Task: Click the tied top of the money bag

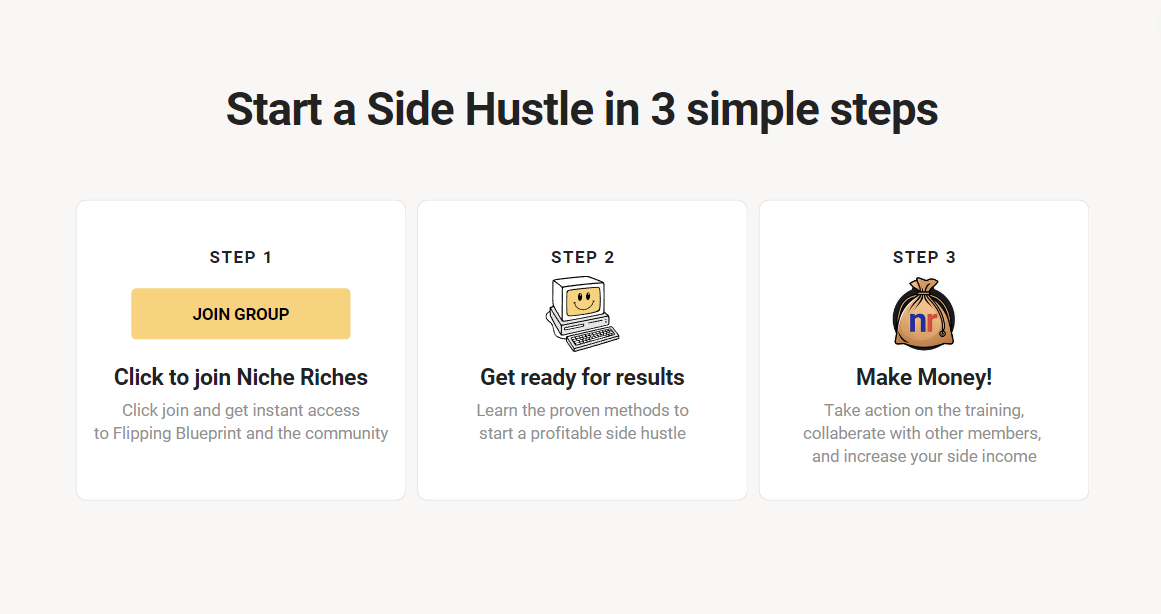Action: click(x=924, y=286)
